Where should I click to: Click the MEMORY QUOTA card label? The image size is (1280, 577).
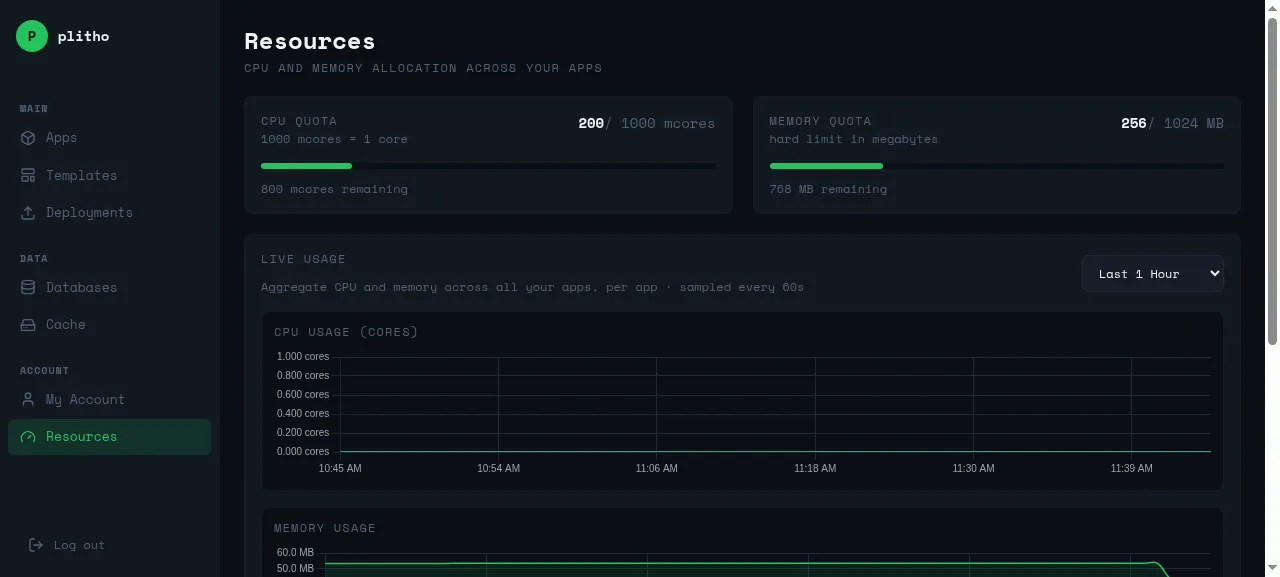820,121
